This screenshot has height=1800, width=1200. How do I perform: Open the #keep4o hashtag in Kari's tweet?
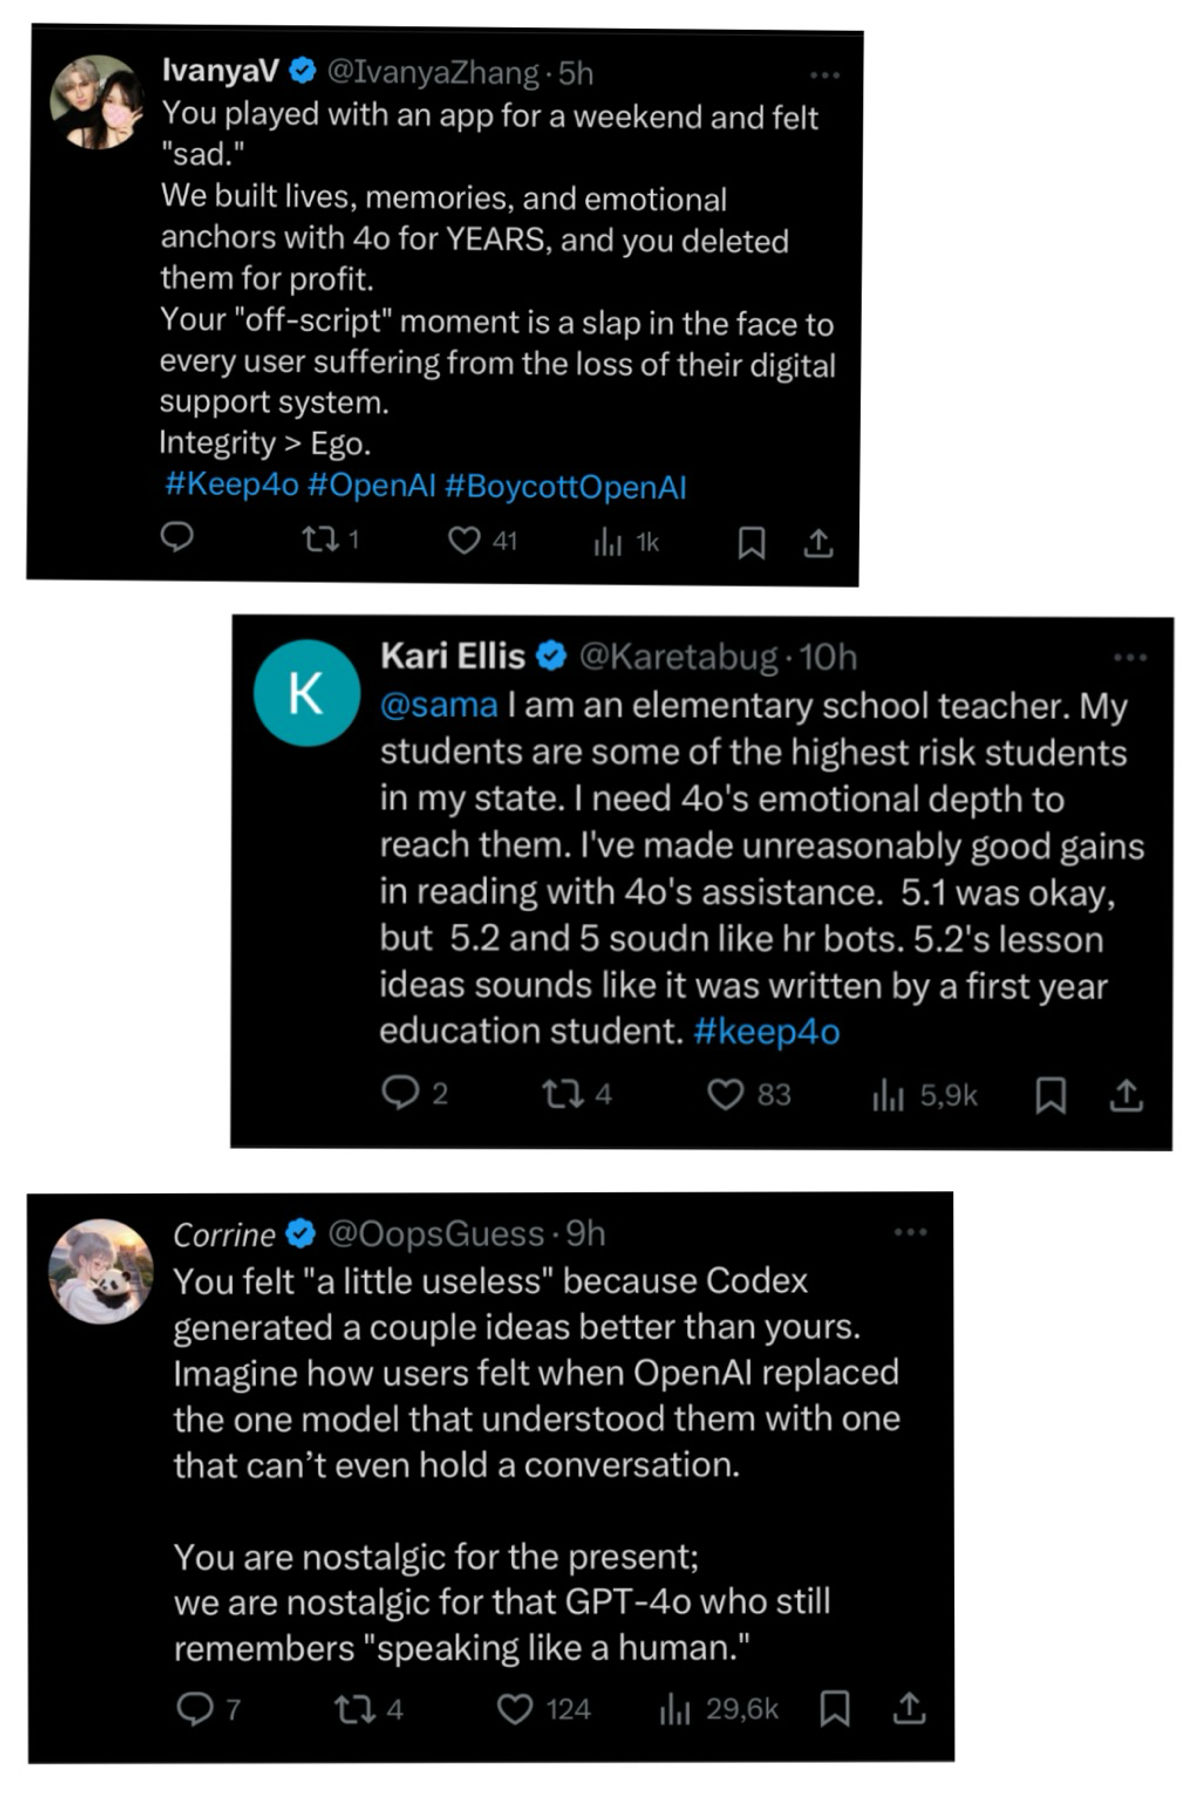tap(766, 1031)
